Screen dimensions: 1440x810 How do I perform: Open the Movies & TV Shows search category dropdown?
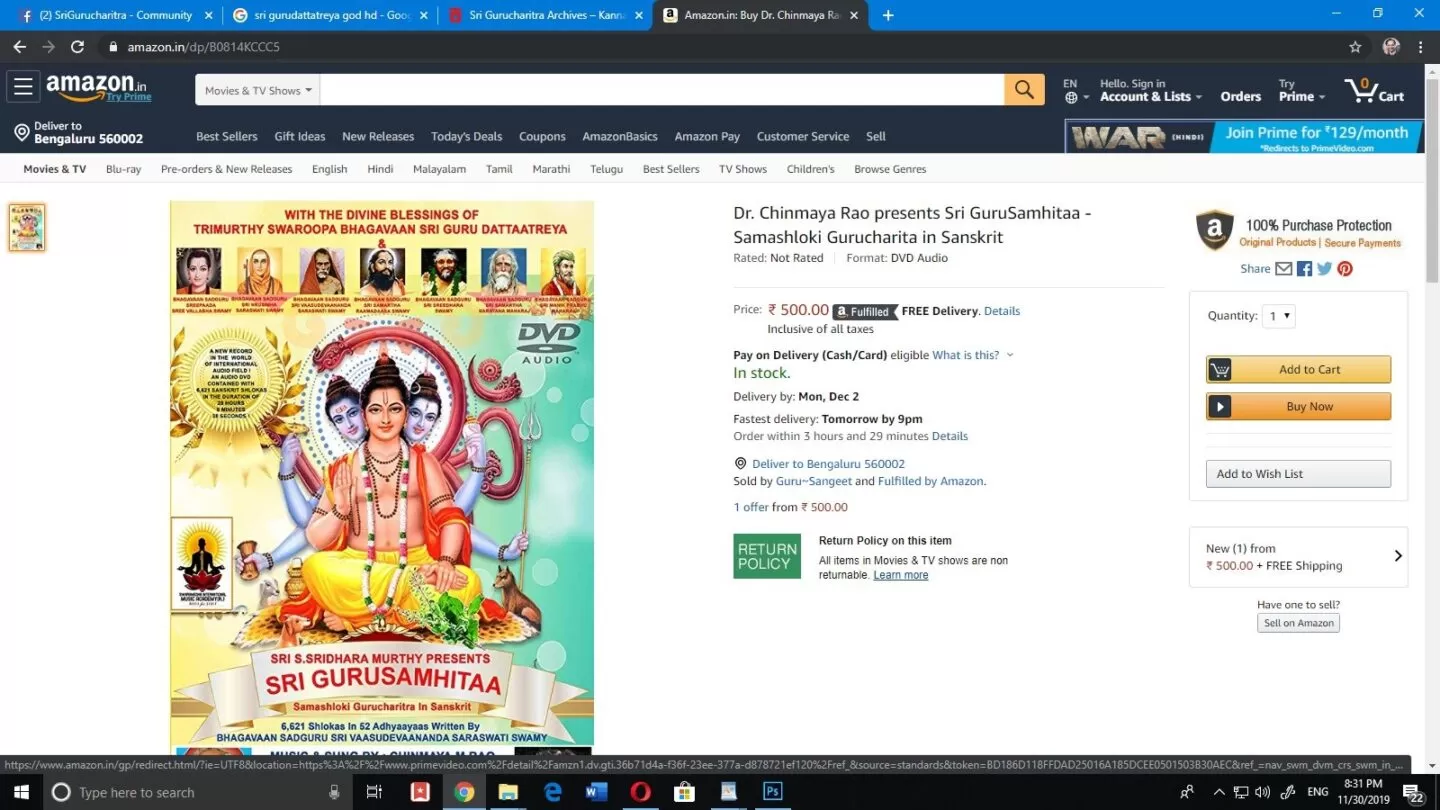point(258,90)
